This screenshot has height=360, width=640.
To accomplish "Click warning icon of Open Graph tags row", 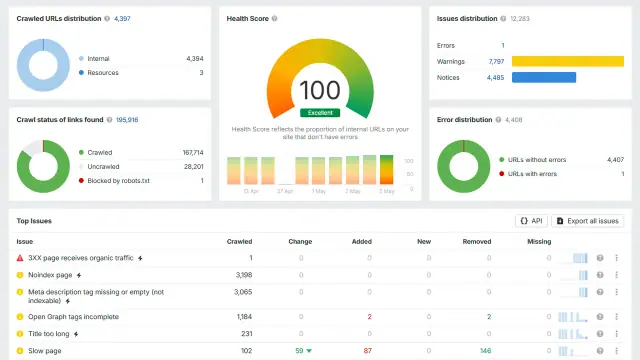I will click(x=20, y=317).
